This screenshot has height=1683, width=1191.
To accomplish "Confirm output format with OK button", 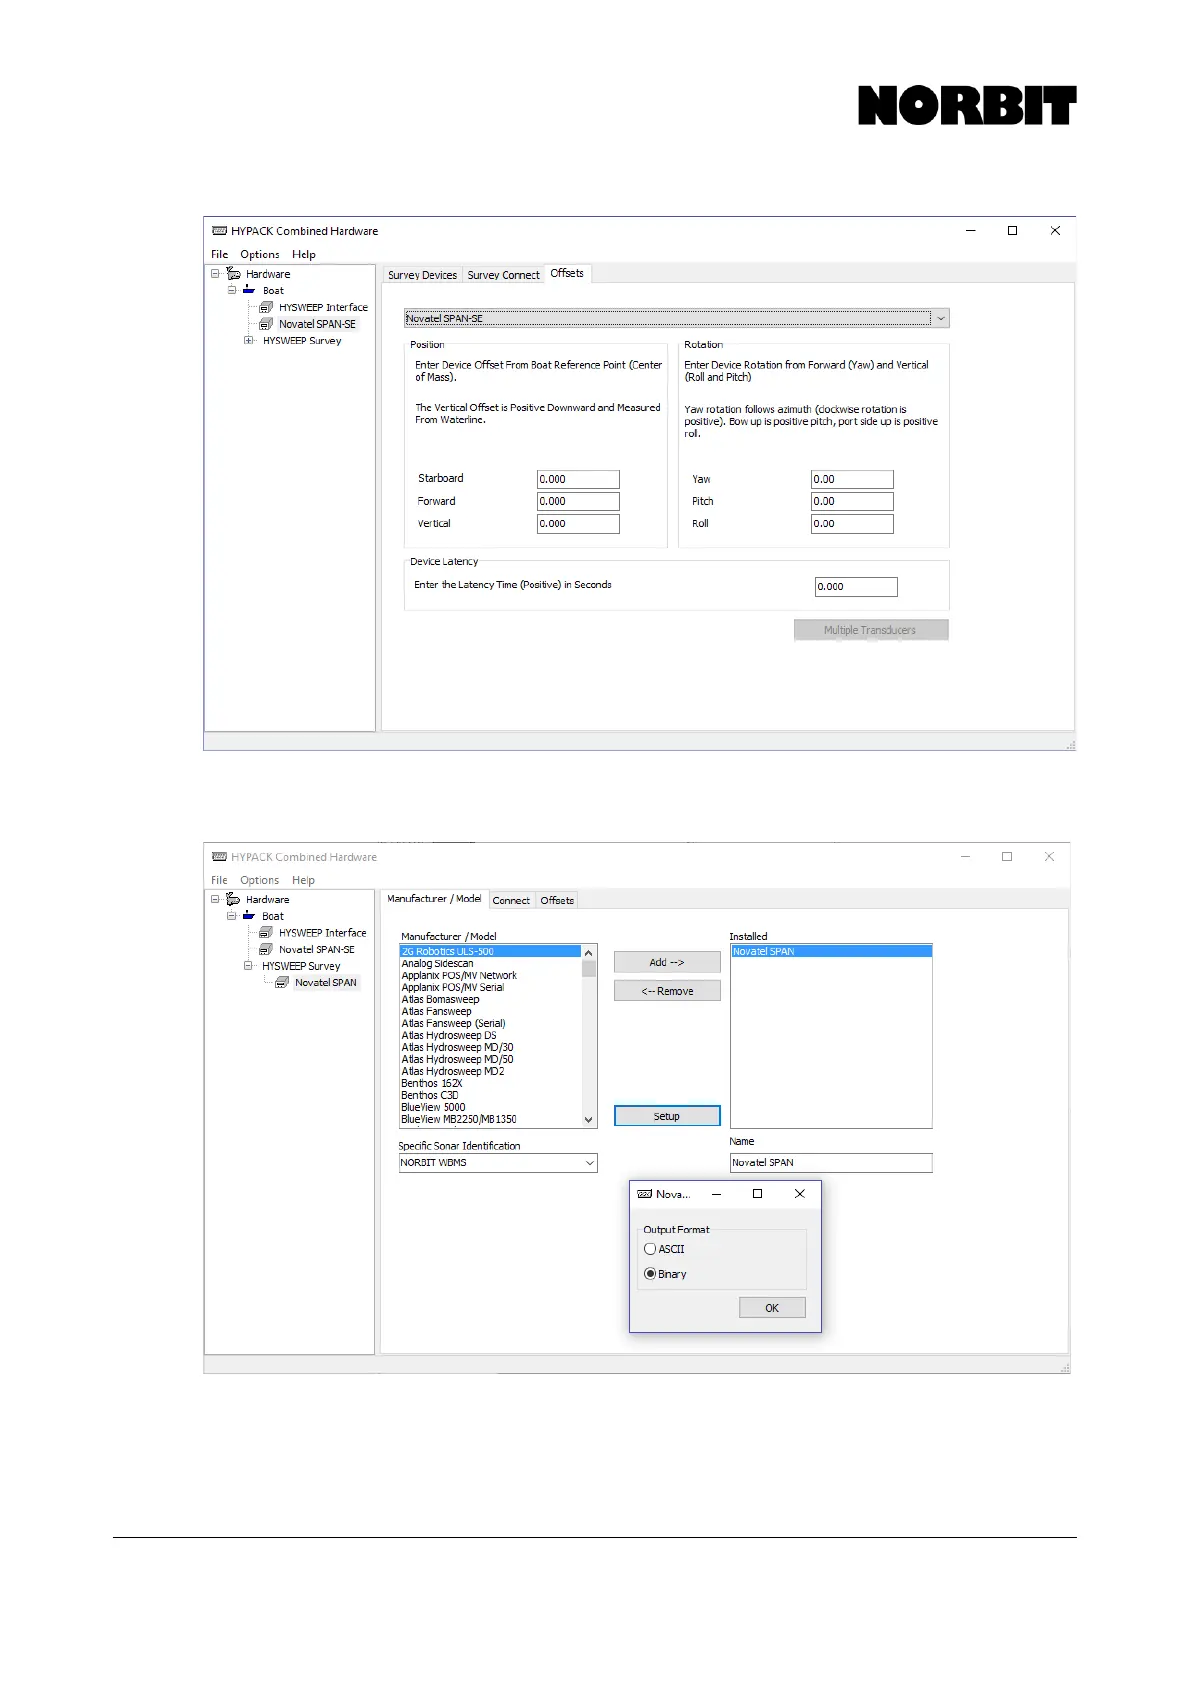I will tap(772, 1308).
